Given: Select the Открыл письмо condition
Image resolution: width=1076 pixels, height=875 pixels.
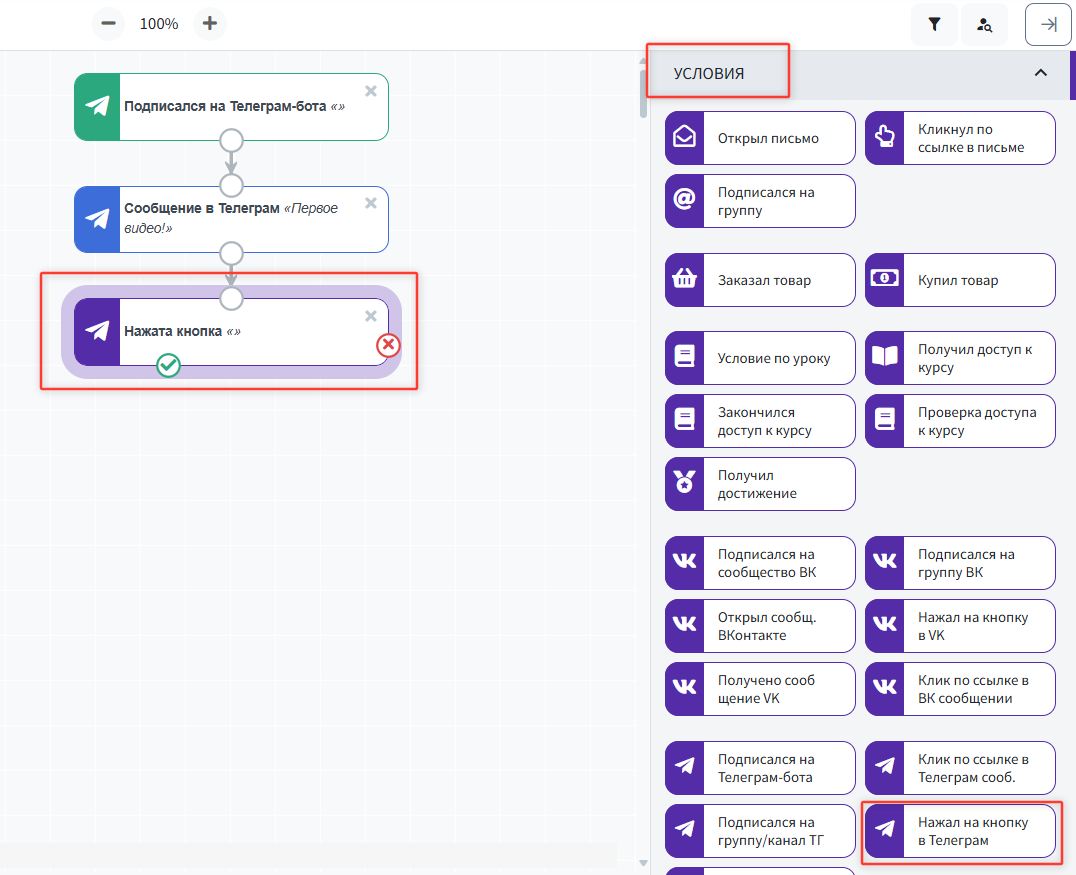Looking at the screenshot, I should (760, 138).
